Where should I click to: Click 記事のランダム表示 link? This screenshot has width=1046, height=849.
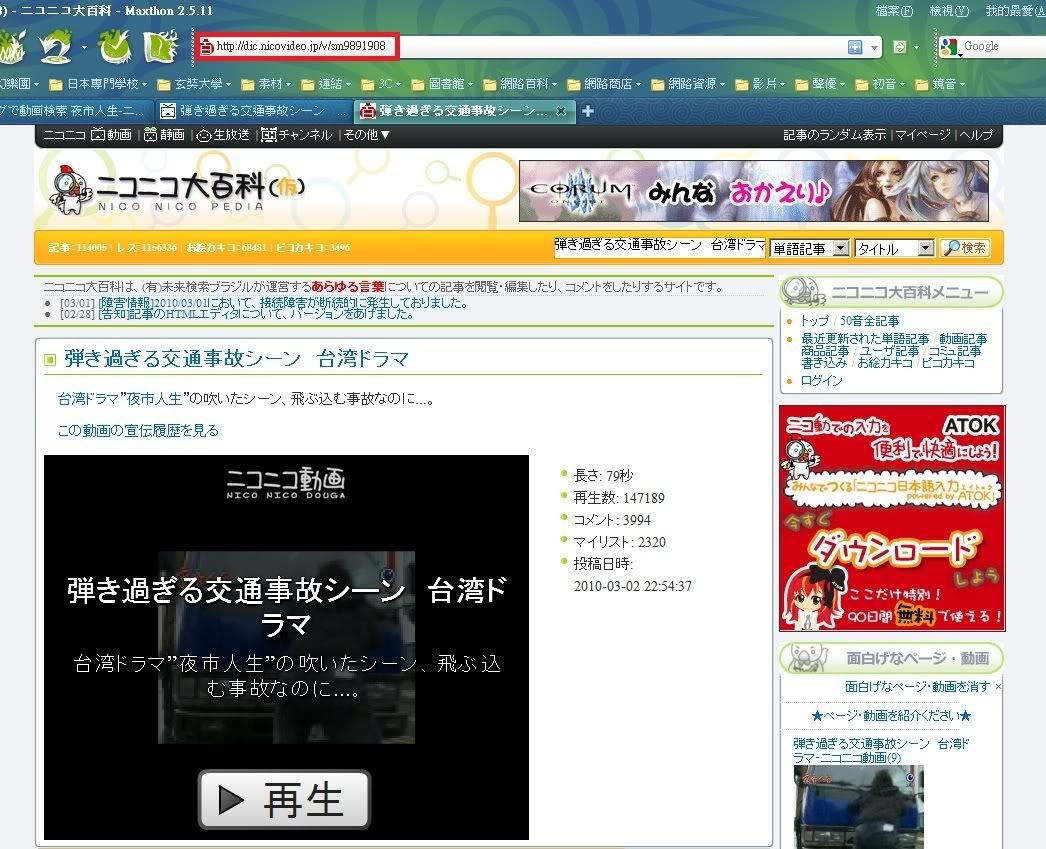click(834, 135)
